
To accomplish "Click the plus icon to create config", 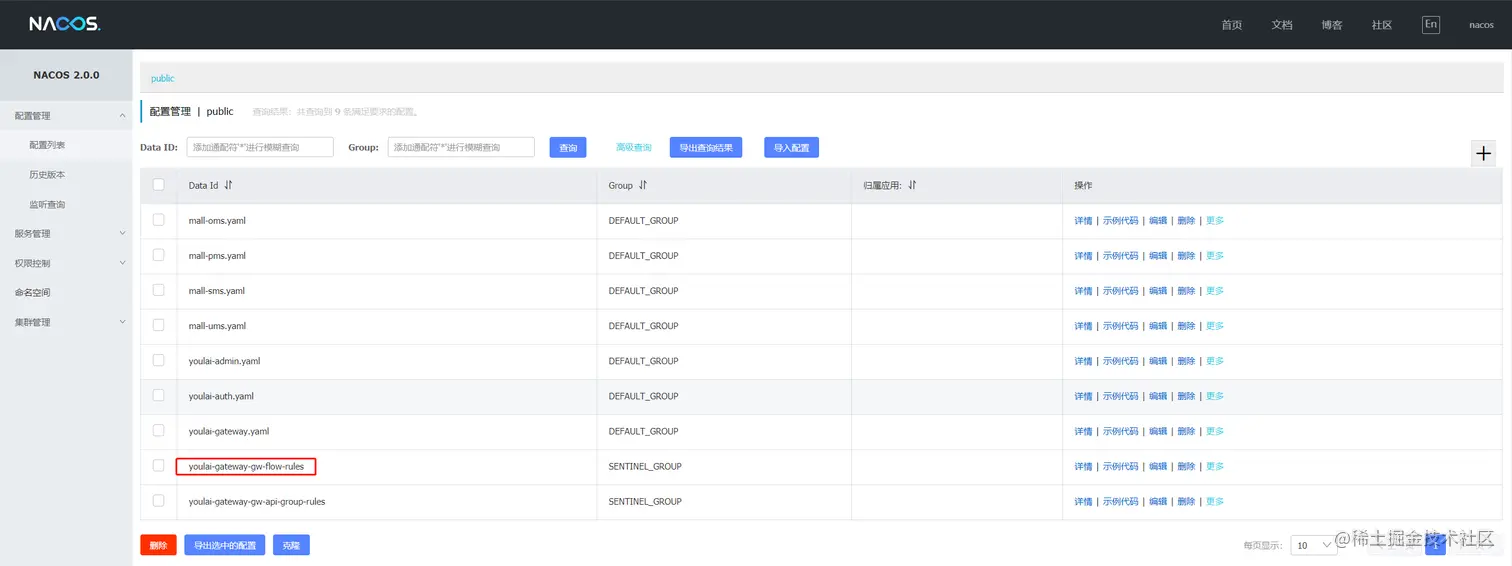I will point(1483,153).
